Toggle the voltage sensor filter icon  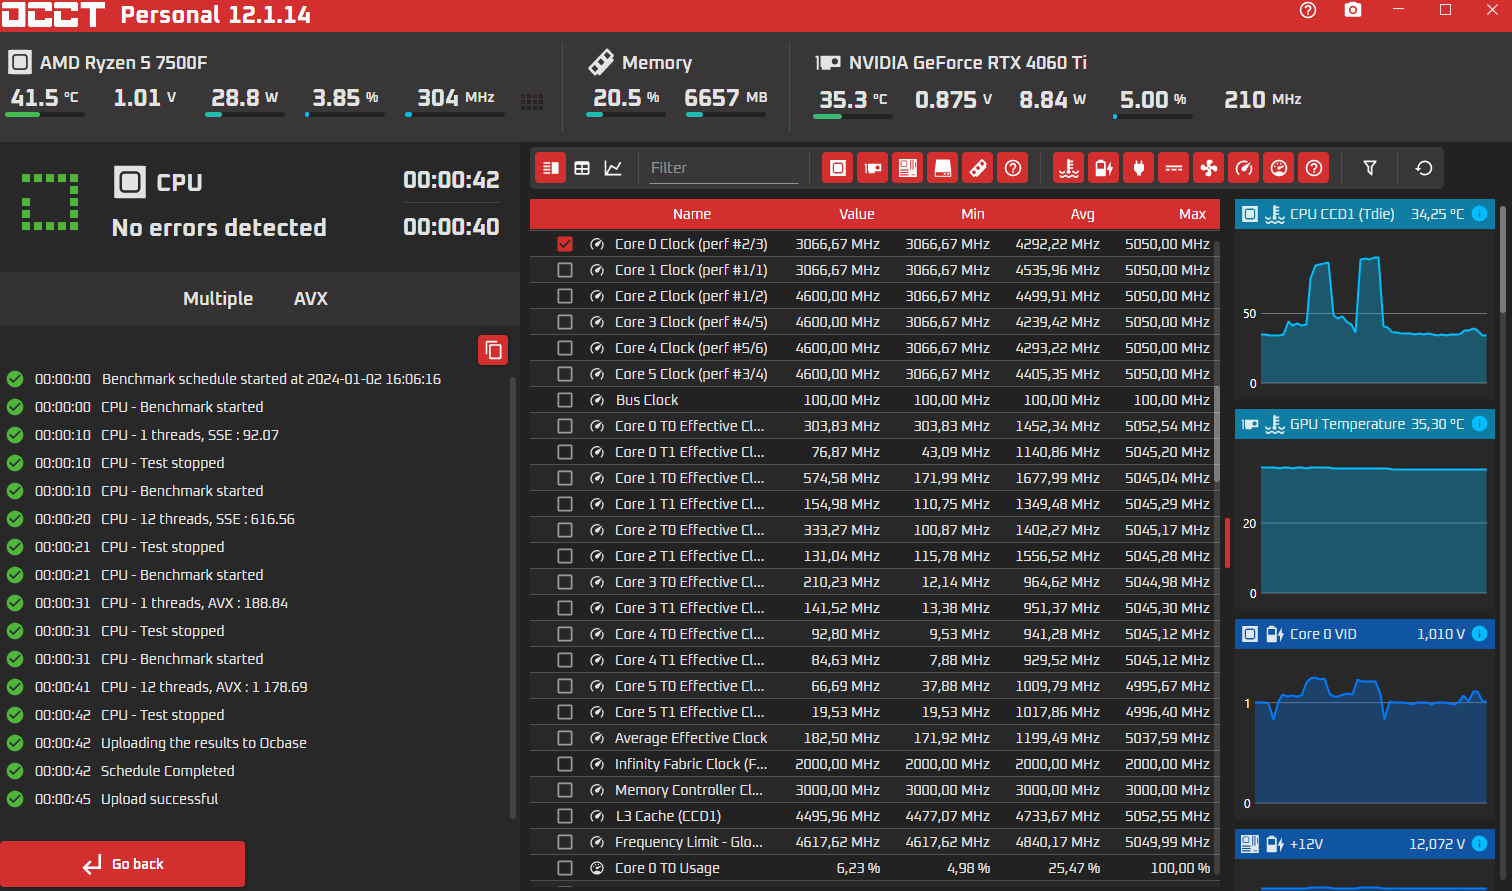point(1104,168)
